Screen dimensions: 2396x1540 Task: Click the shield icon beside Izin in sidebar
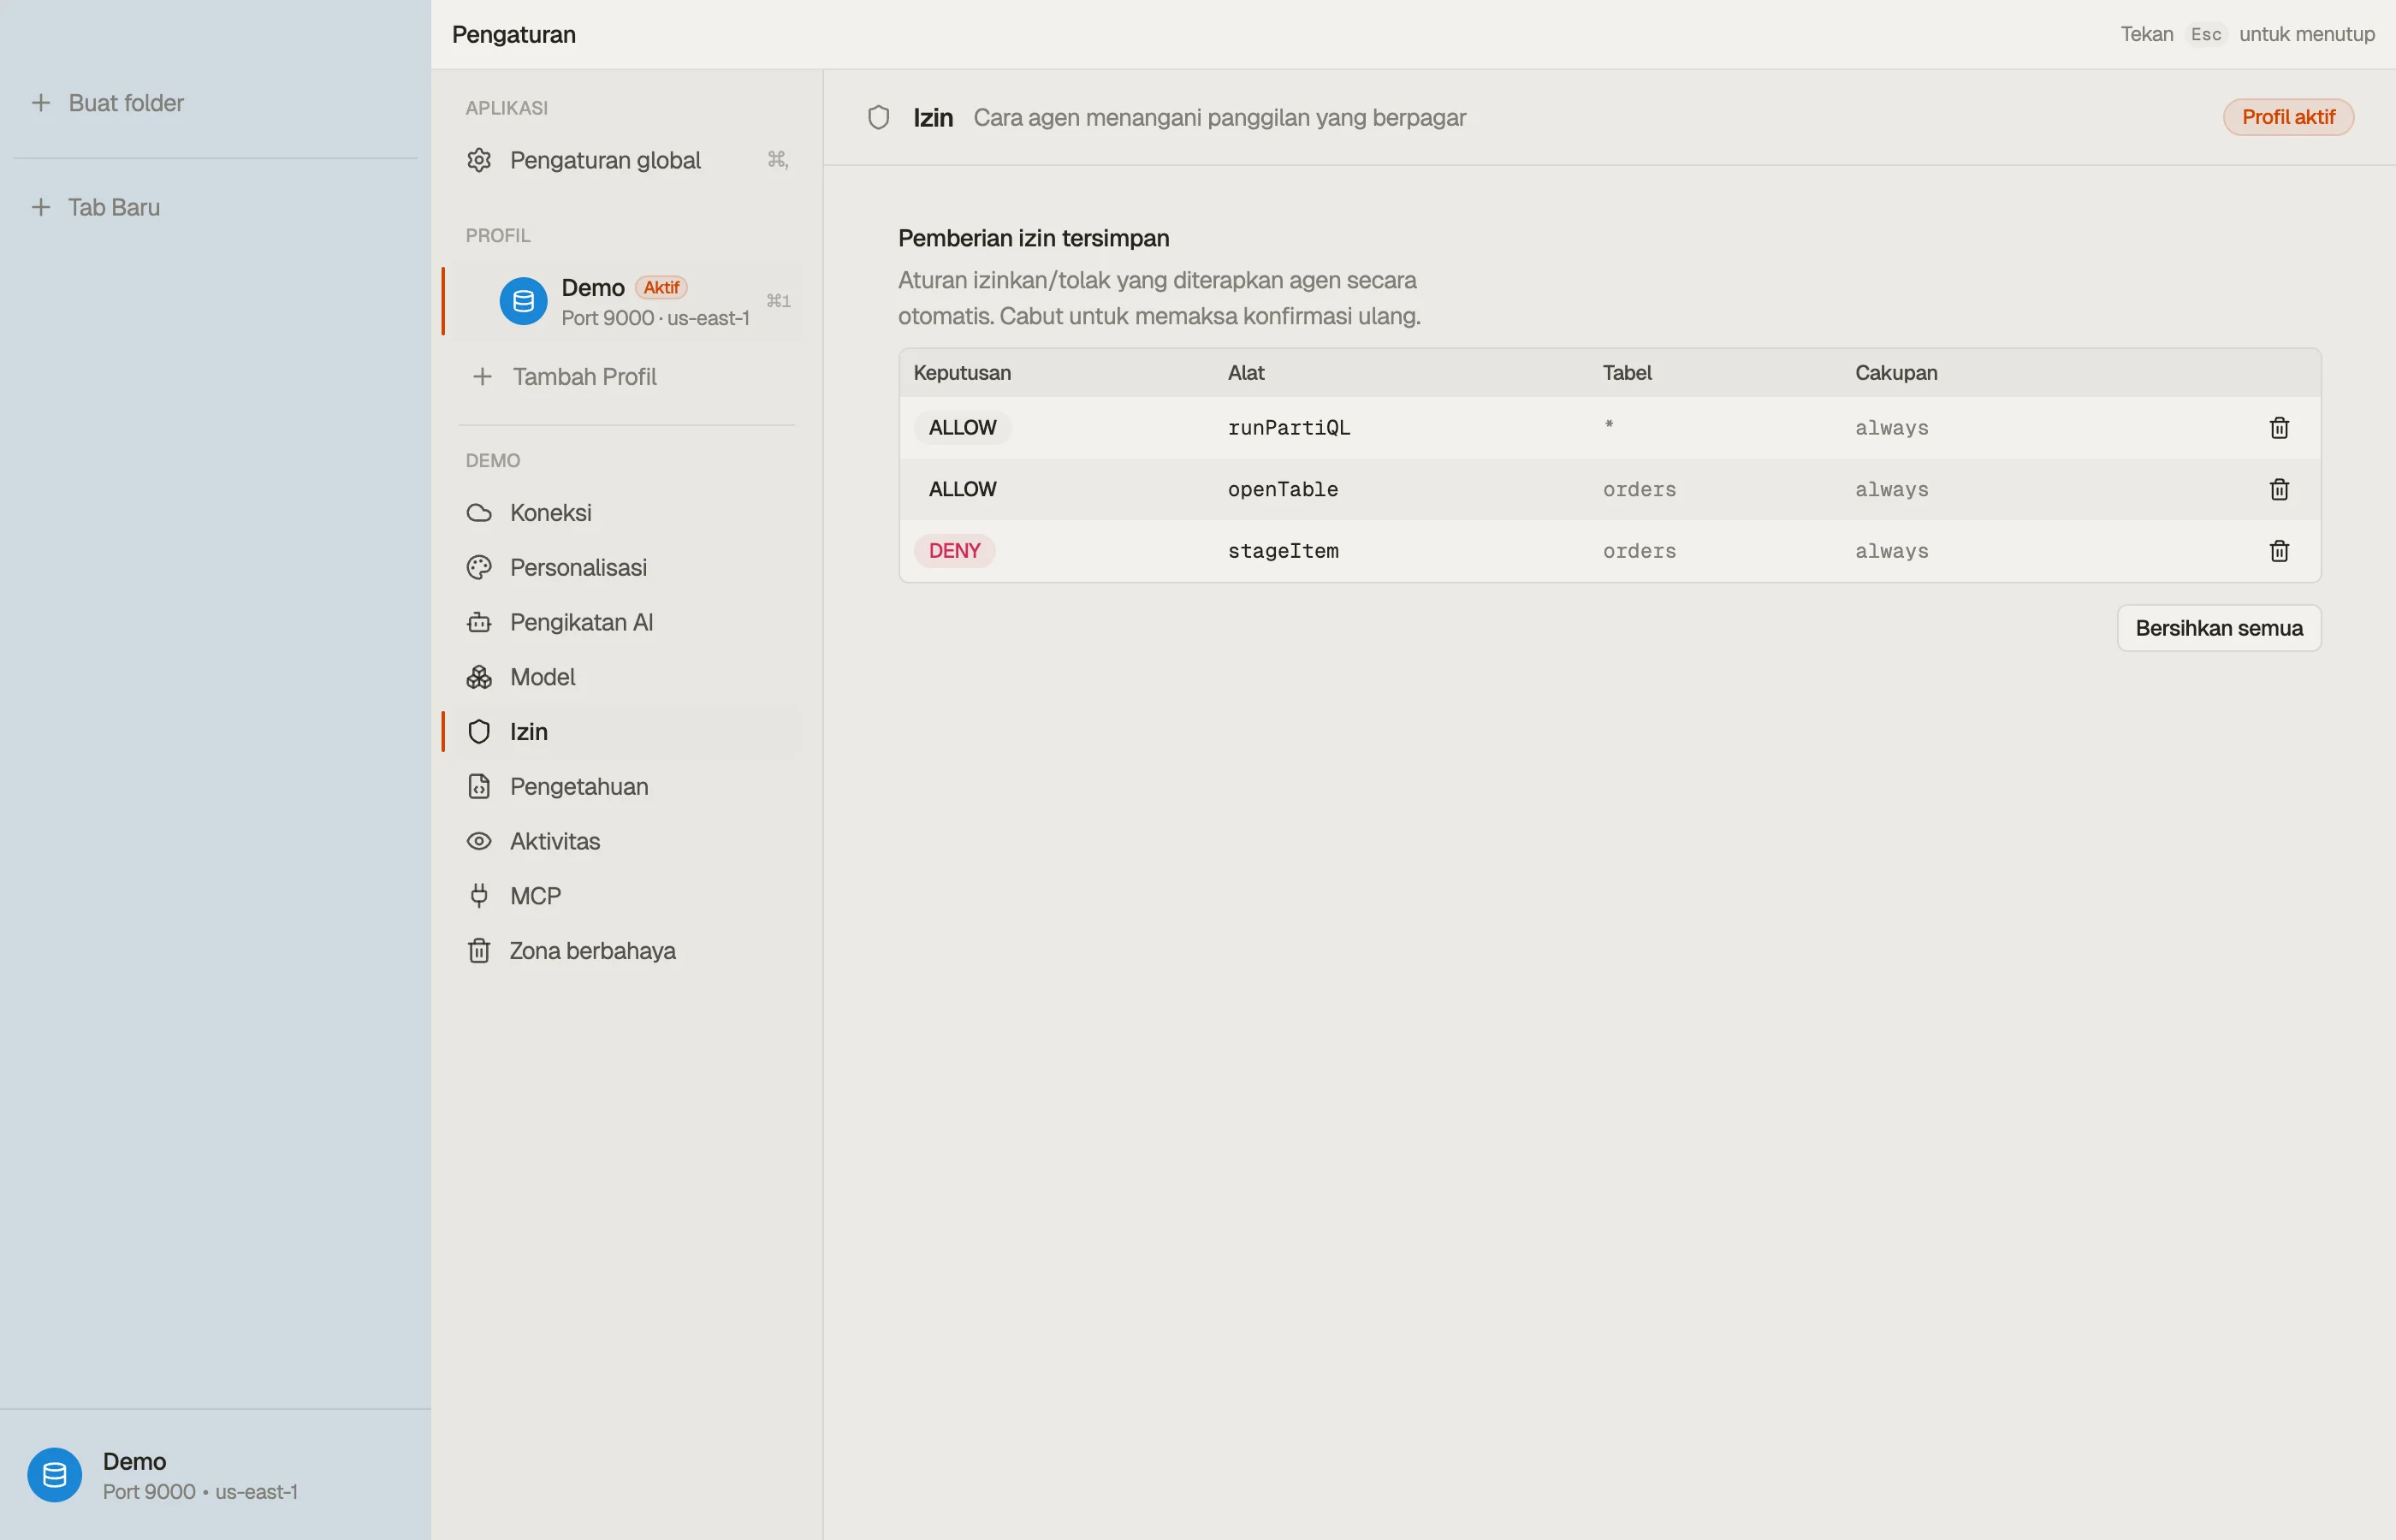tap(479, 732)
